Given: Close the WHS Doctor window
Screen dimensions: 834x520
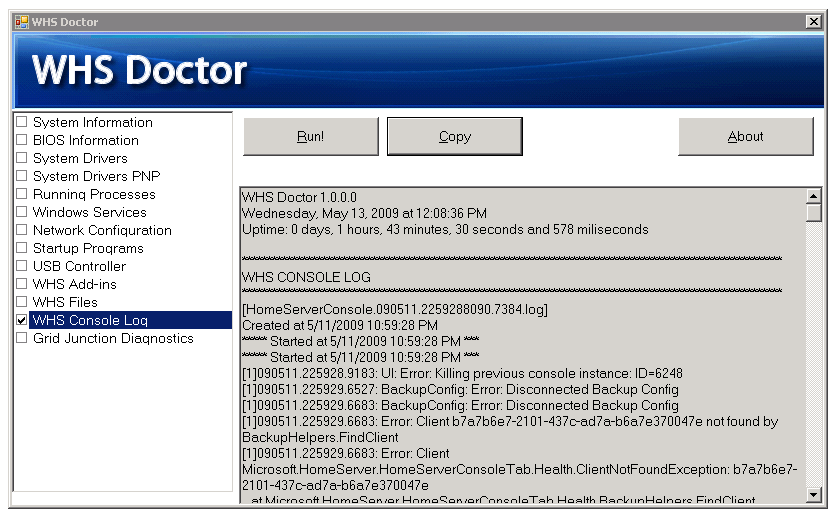Looking at the screenshot, I should coord(813,22).
